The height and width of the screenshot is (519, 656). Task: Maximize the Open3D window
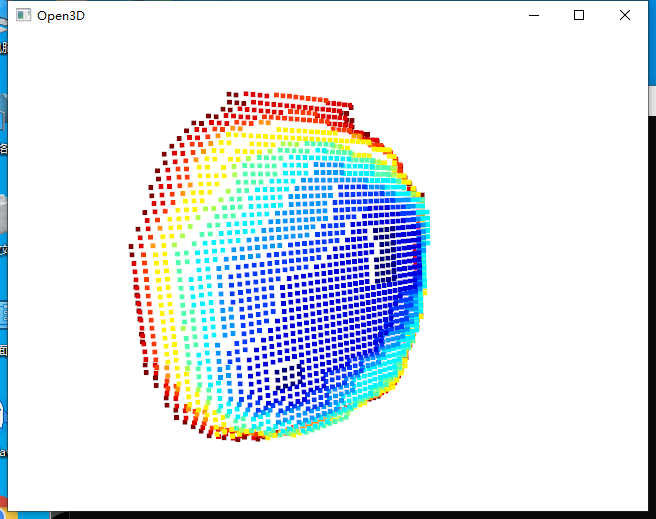pyautogui.click(x=579, y=15)
